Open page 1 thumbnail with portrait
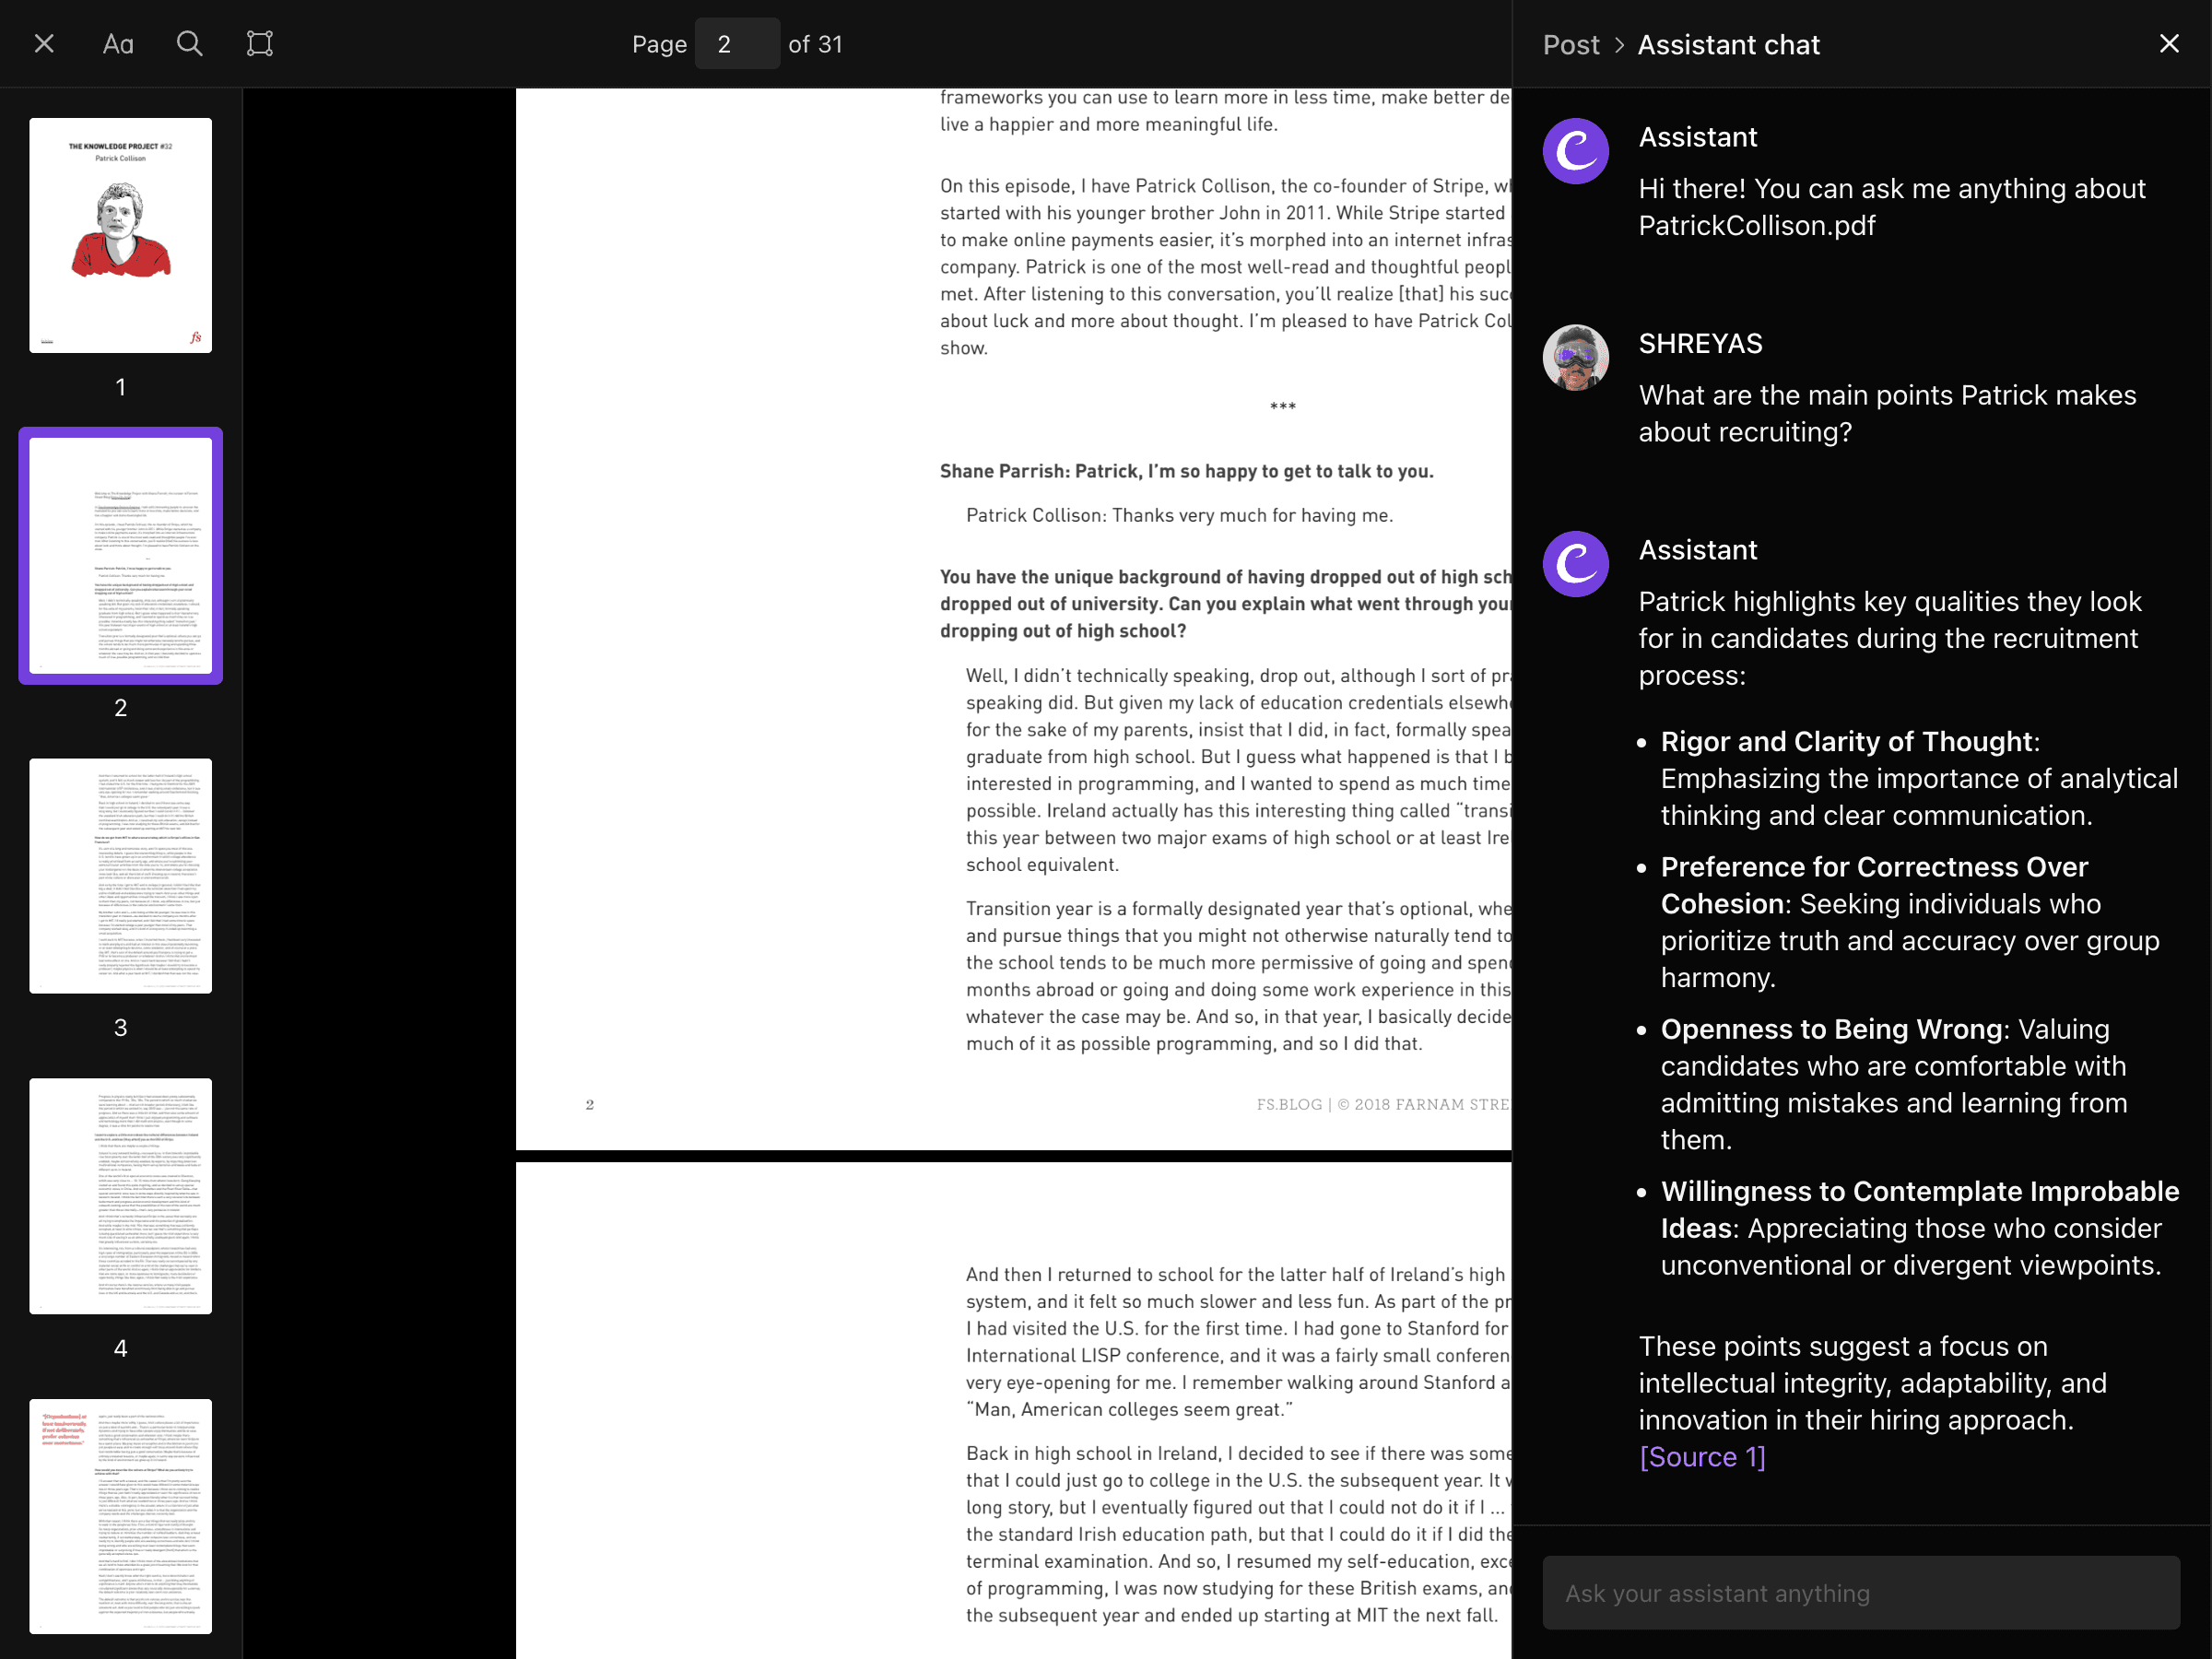The width and height of the screenshot is (2212, 1659). pyautogui.click(x=120, y=236)
